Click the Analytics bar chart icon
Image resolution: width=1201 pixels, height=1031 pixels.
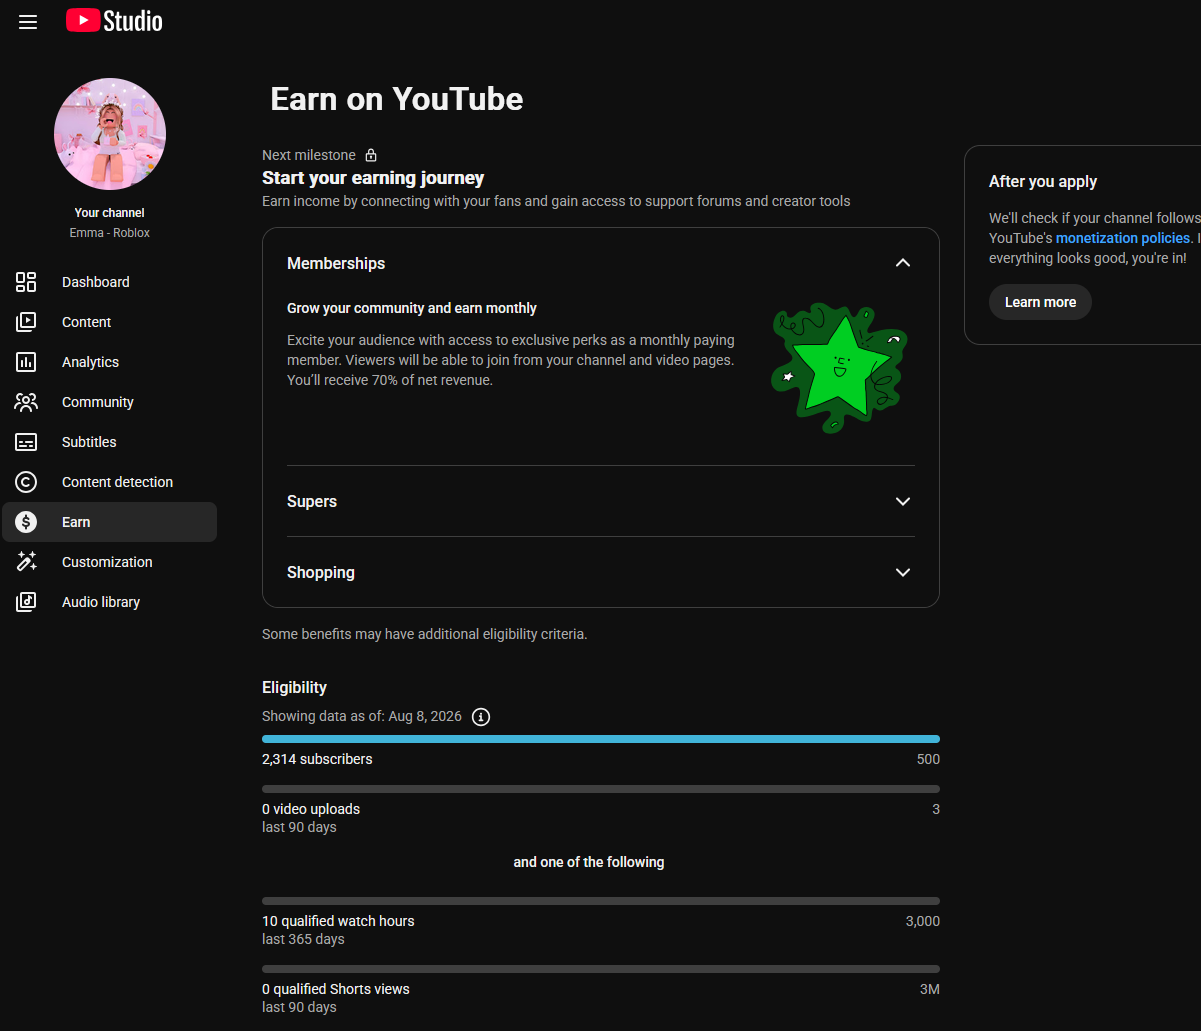[26, 362]
